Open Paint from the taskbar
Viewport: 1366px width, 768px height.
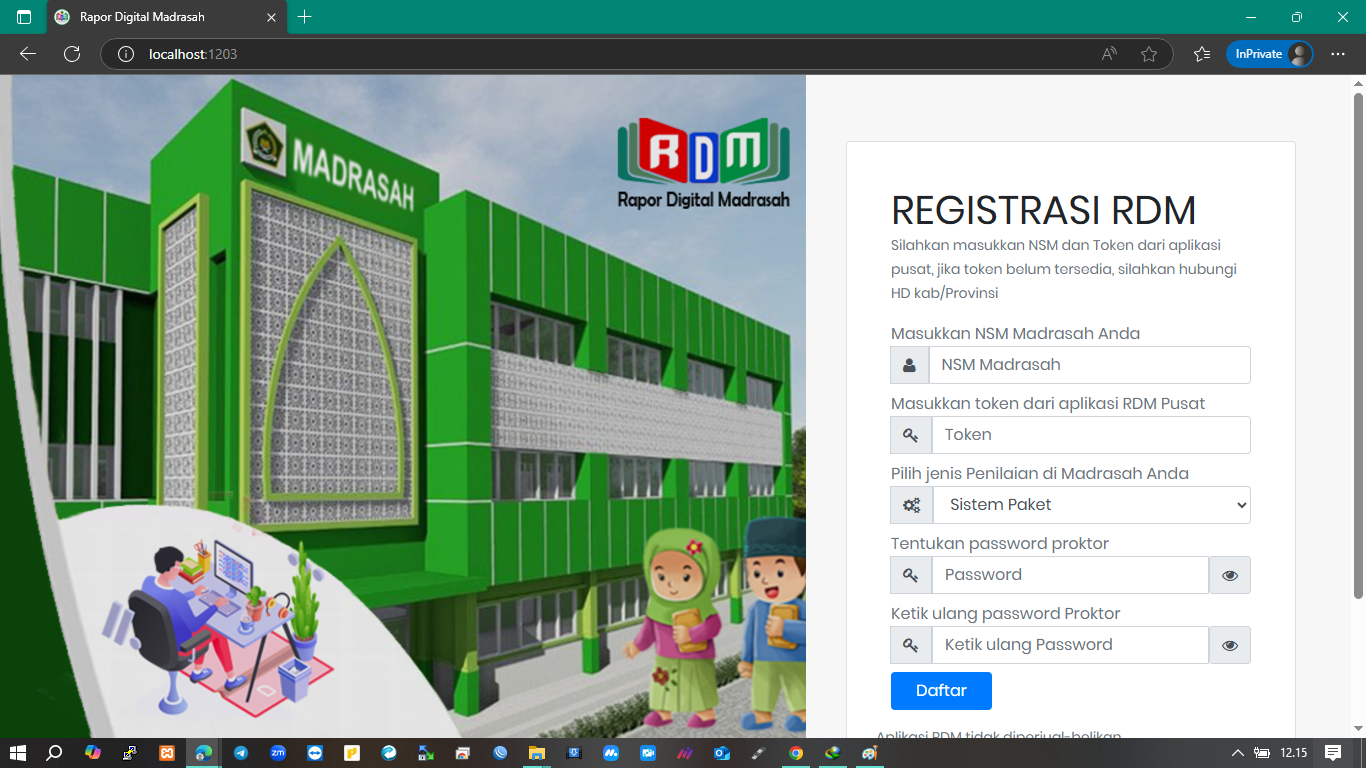pyautogui.click(x=870, y=753)
